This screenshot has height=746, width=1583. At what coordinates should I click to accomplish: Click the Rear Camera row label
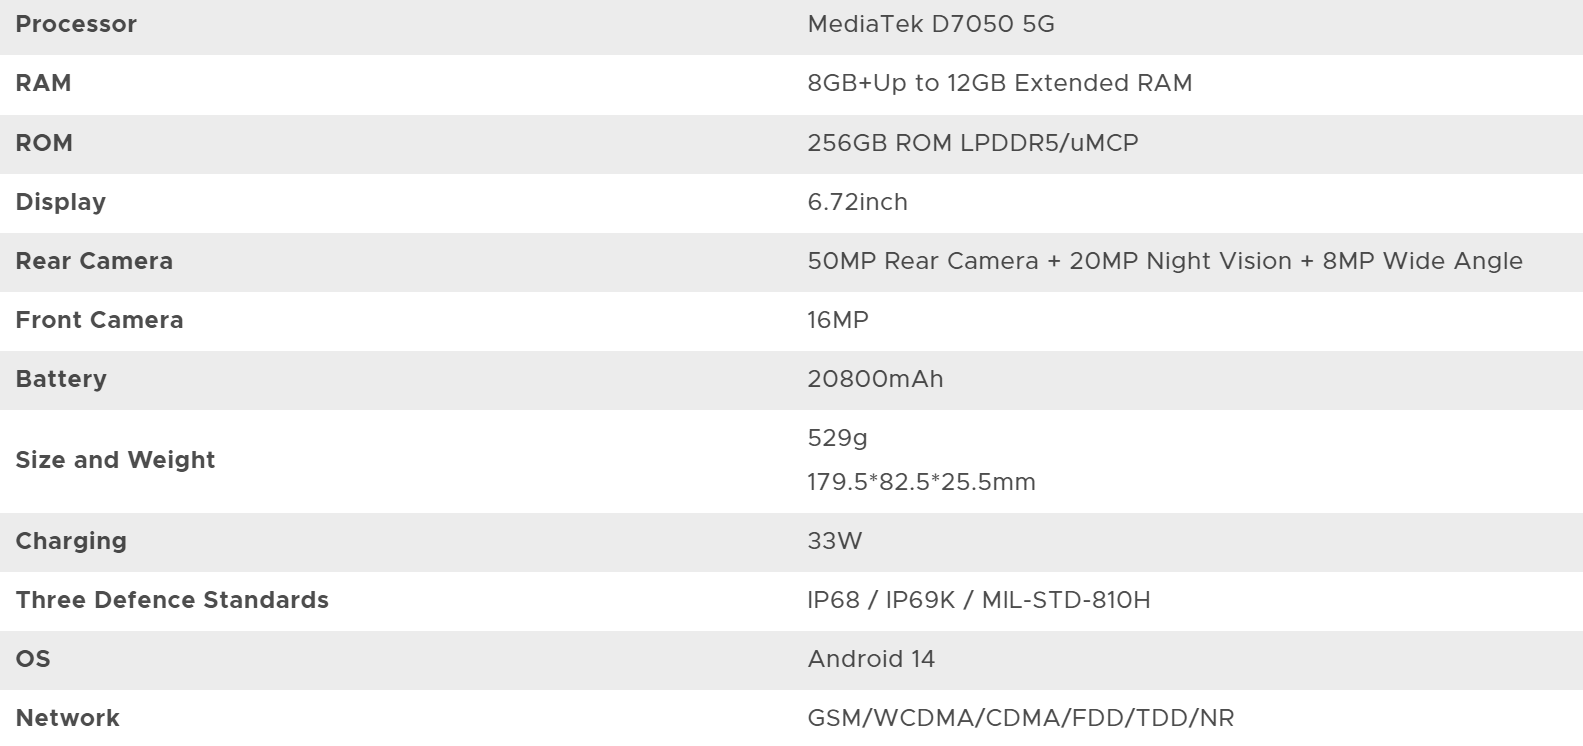click(x=94, y=261)
